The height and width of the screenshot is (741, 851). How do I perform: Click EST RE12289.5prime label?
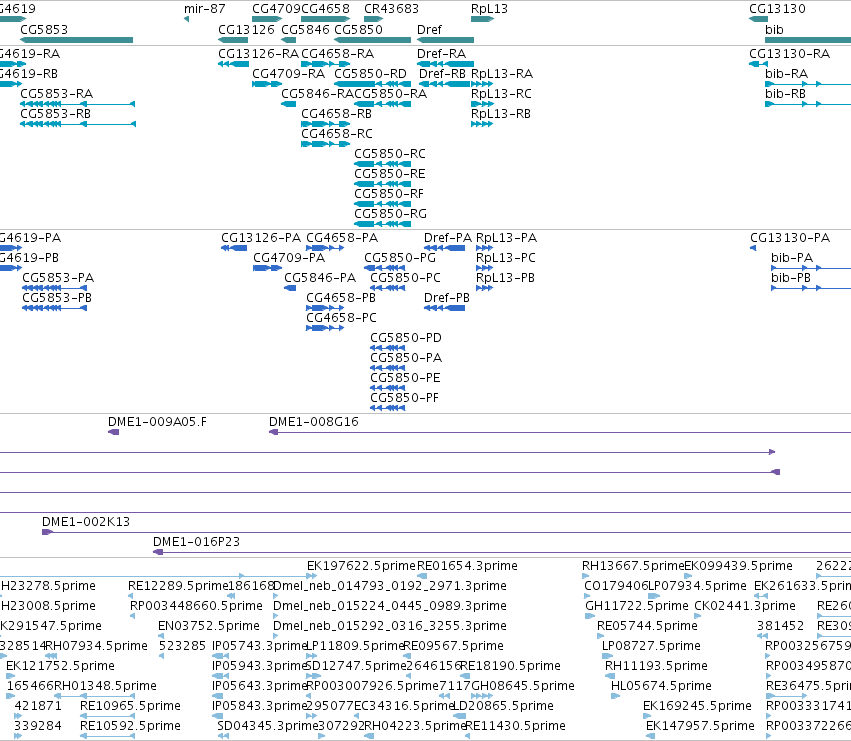[177, 586]
